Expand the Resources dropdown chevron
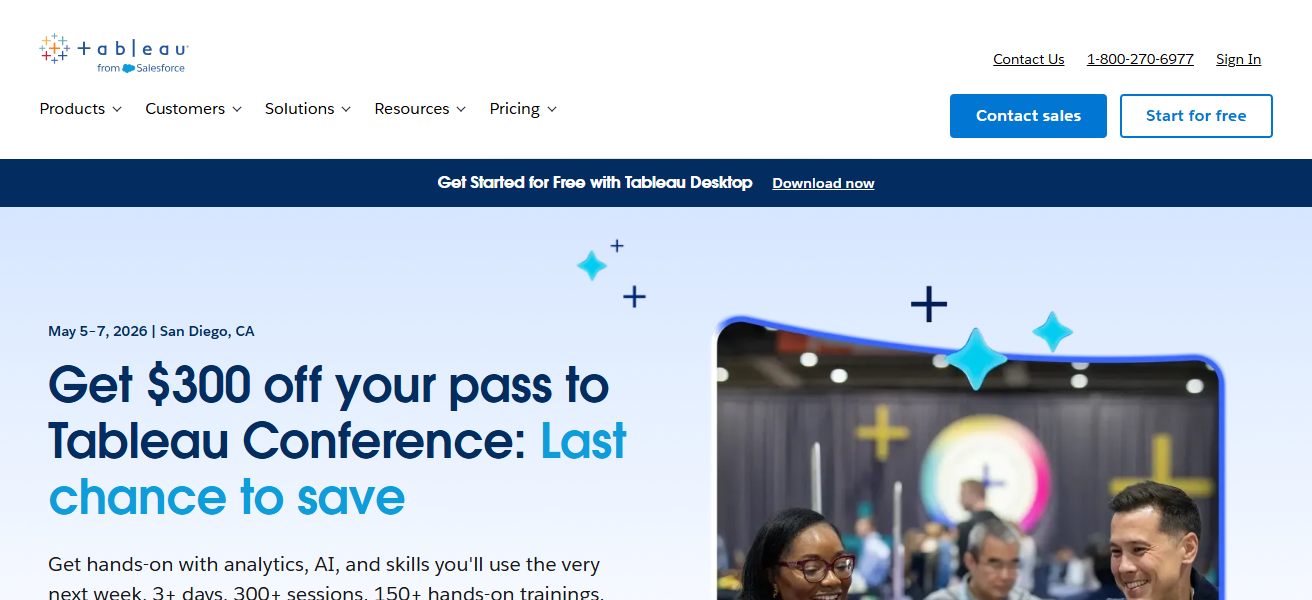This screenshot has width=1312, height=600. click(461, 109)
